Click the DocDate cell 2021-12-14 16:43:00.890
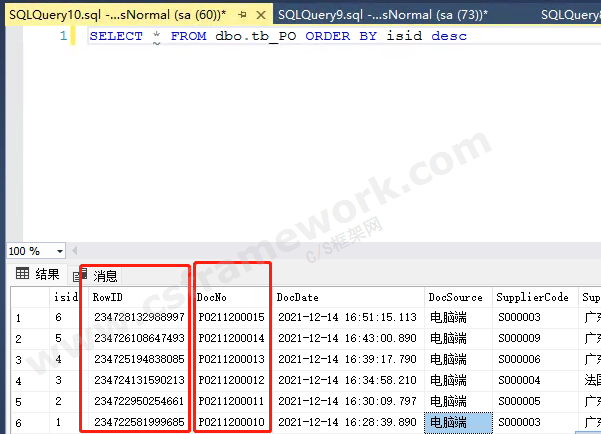 [347, 338]
